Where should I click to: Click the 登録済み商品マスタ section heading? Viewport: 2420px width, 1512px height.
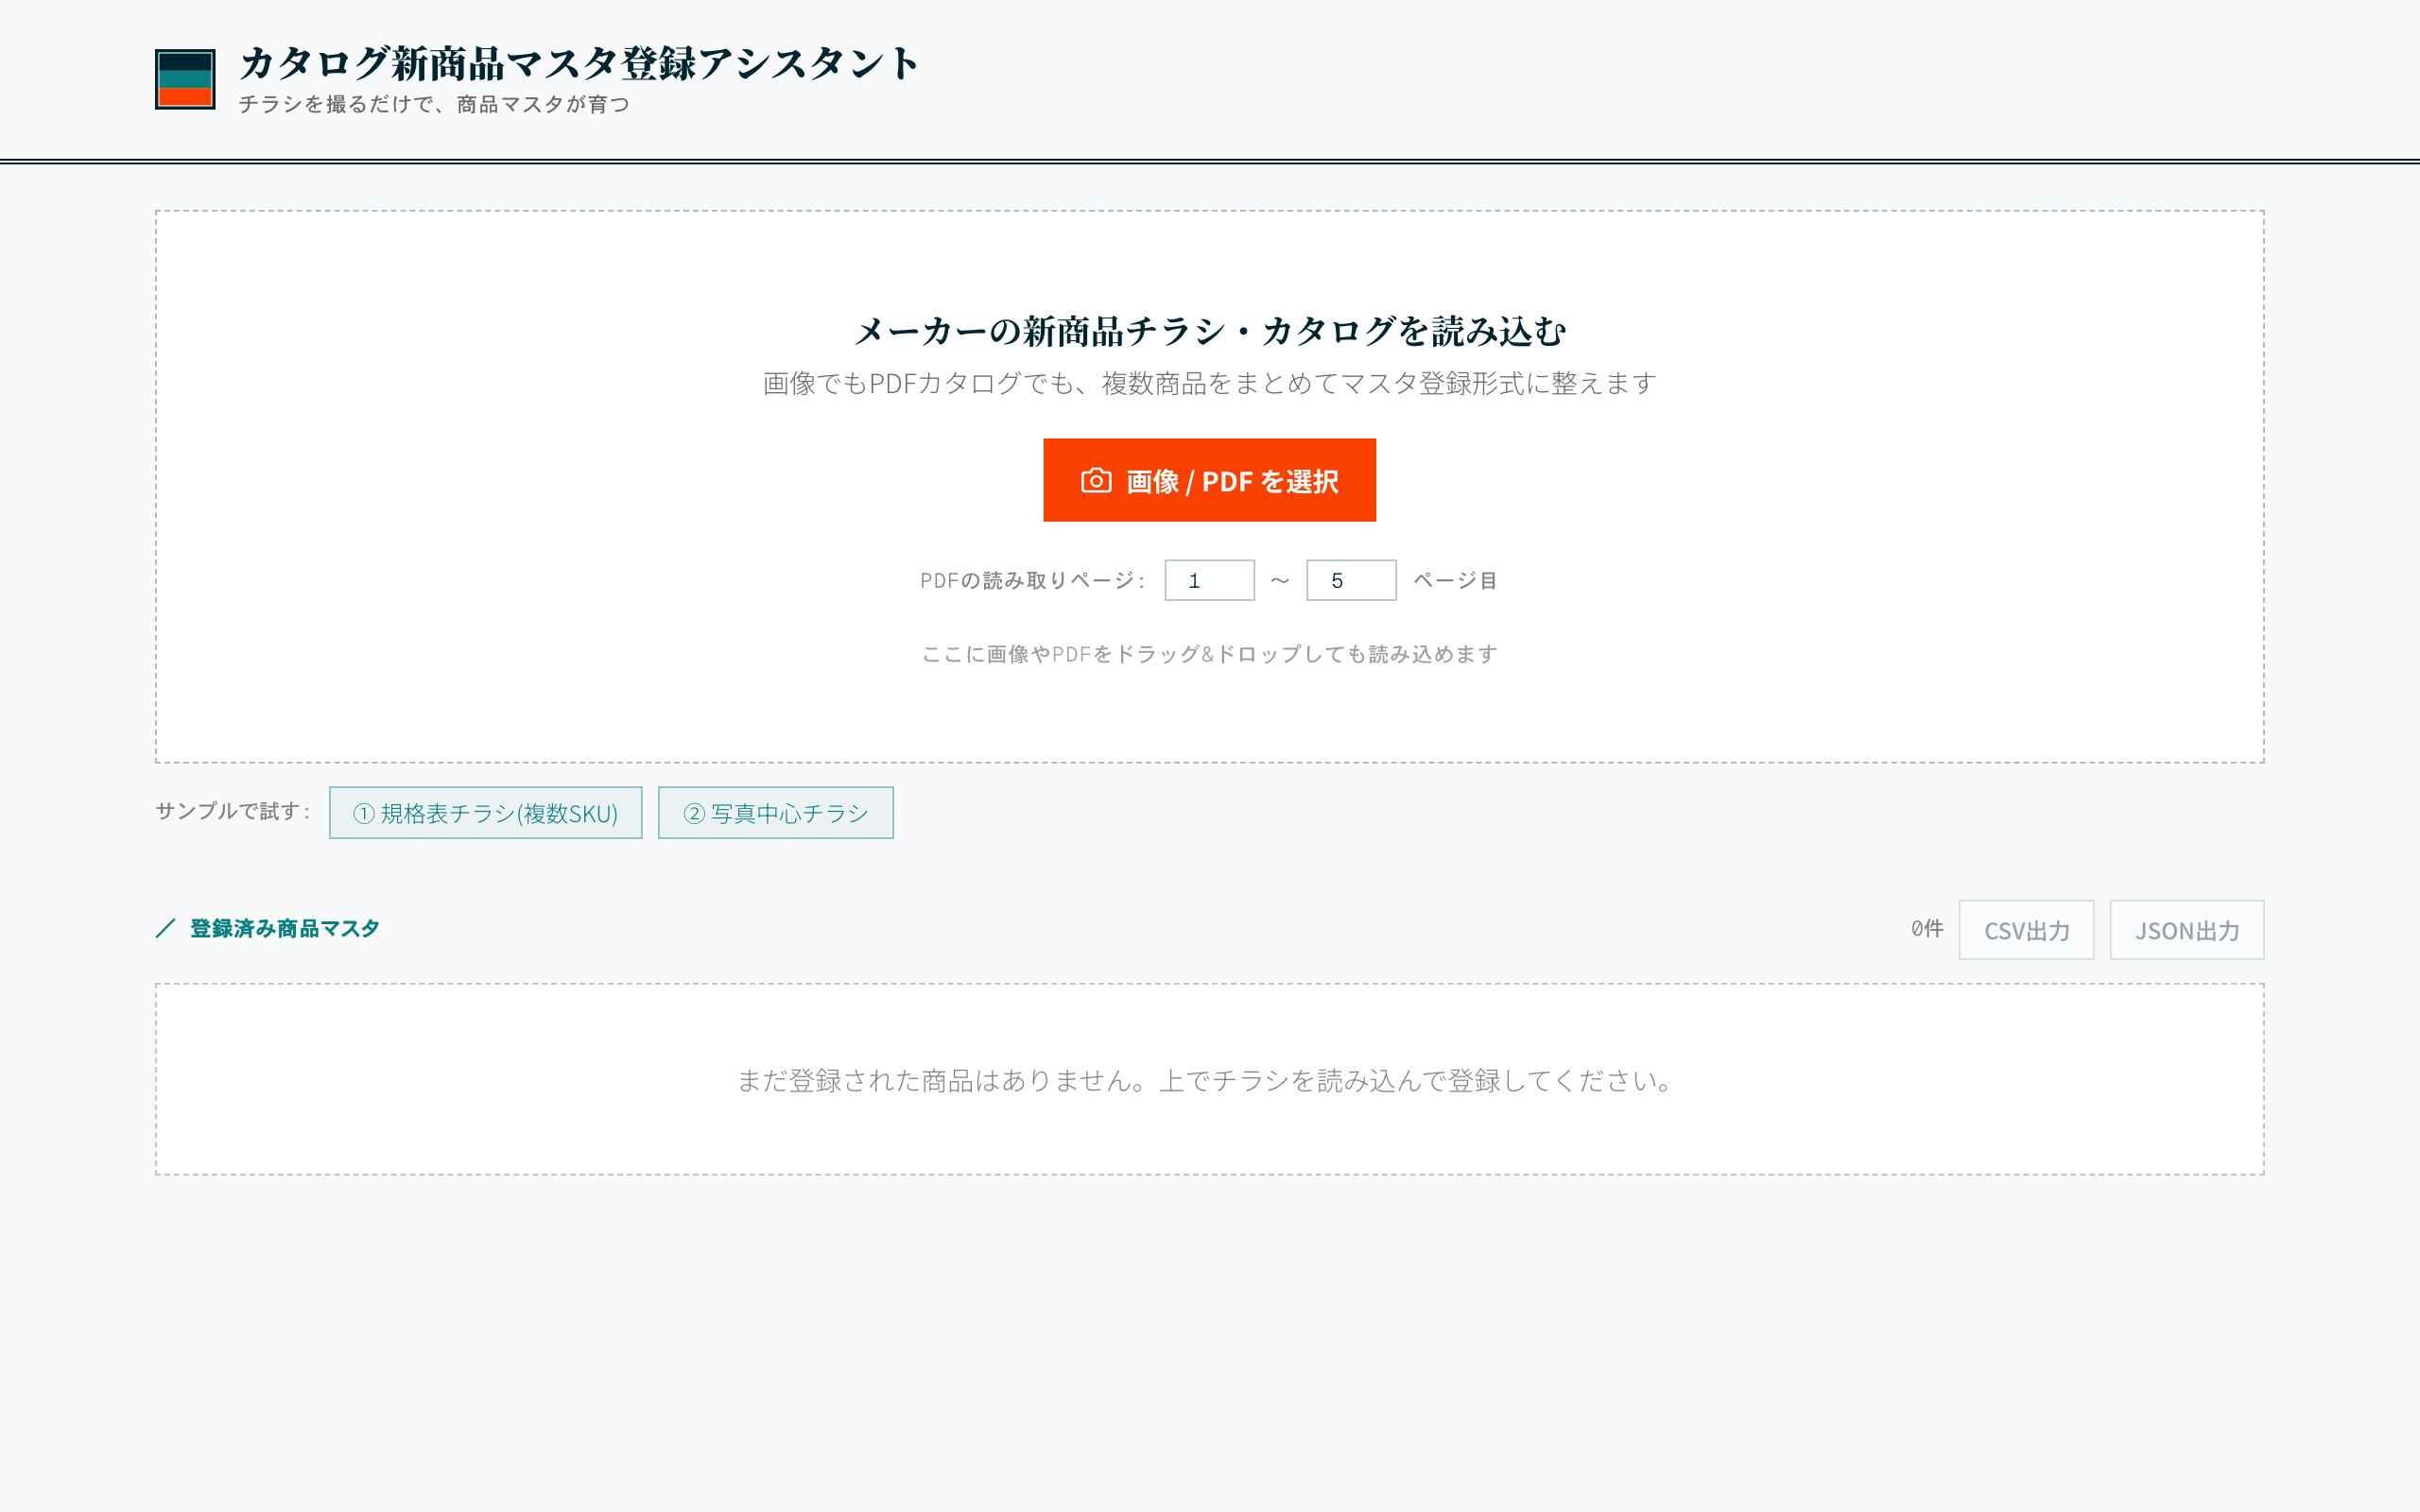click(x=284, y=929)
